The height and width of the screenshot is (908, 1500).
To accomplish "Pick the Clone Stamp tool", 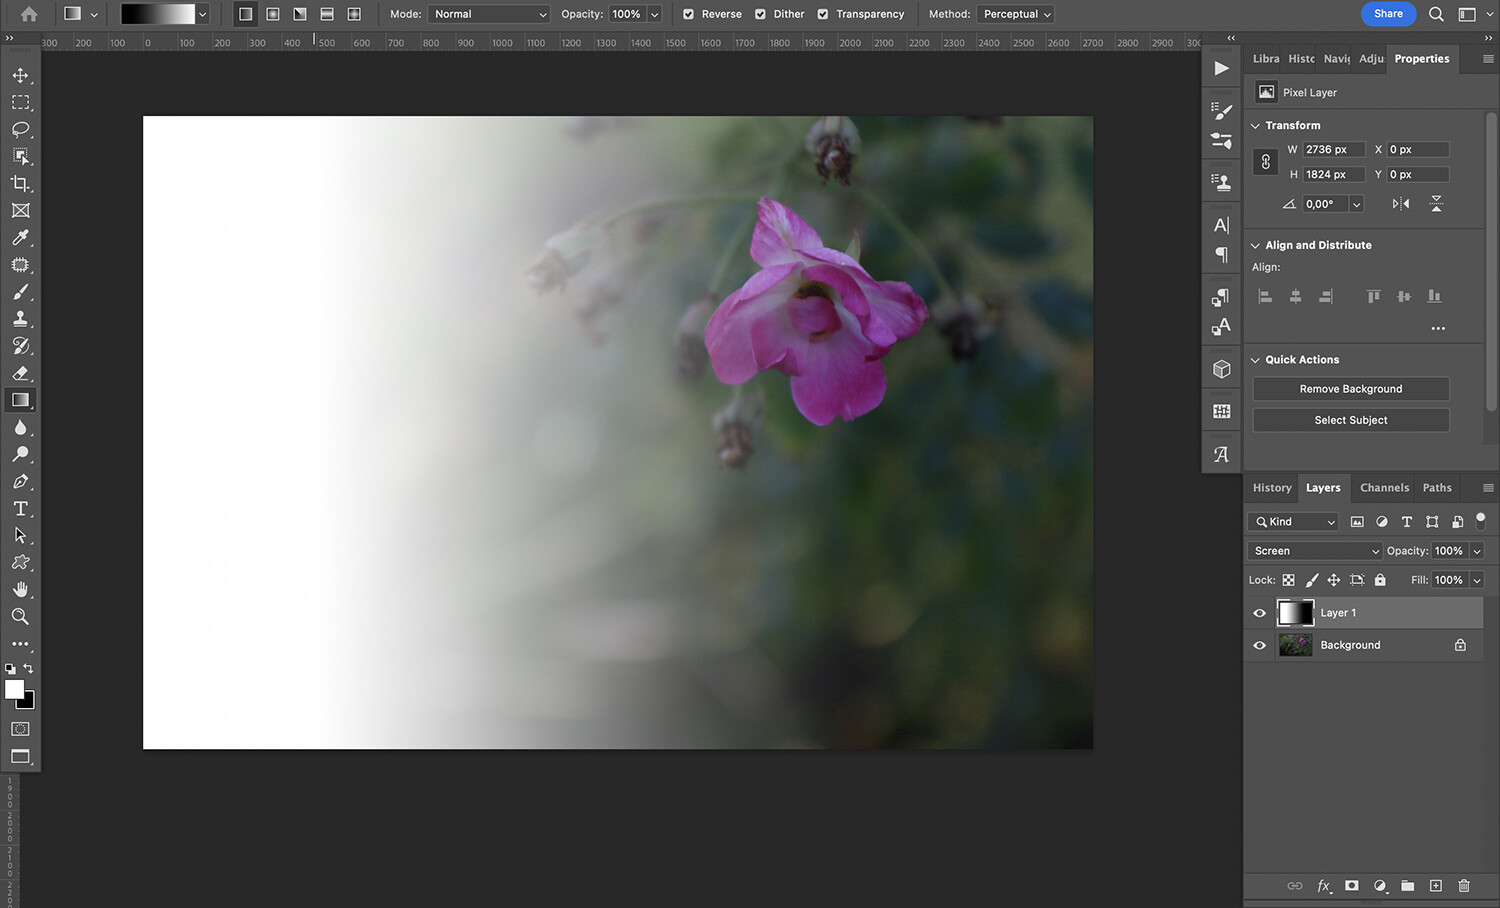I will (21, 318).
